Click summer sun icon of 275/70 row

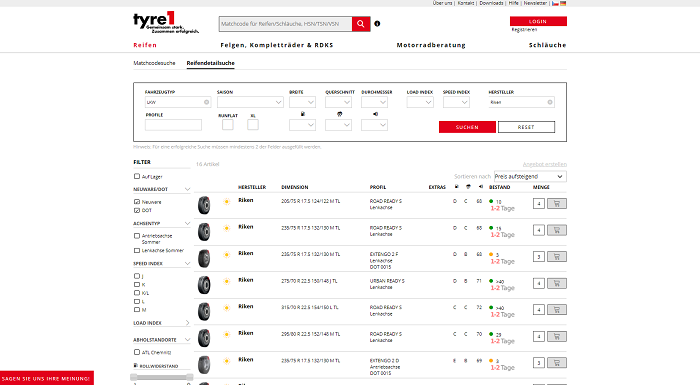pyautogui.click(x=227, y=281)
